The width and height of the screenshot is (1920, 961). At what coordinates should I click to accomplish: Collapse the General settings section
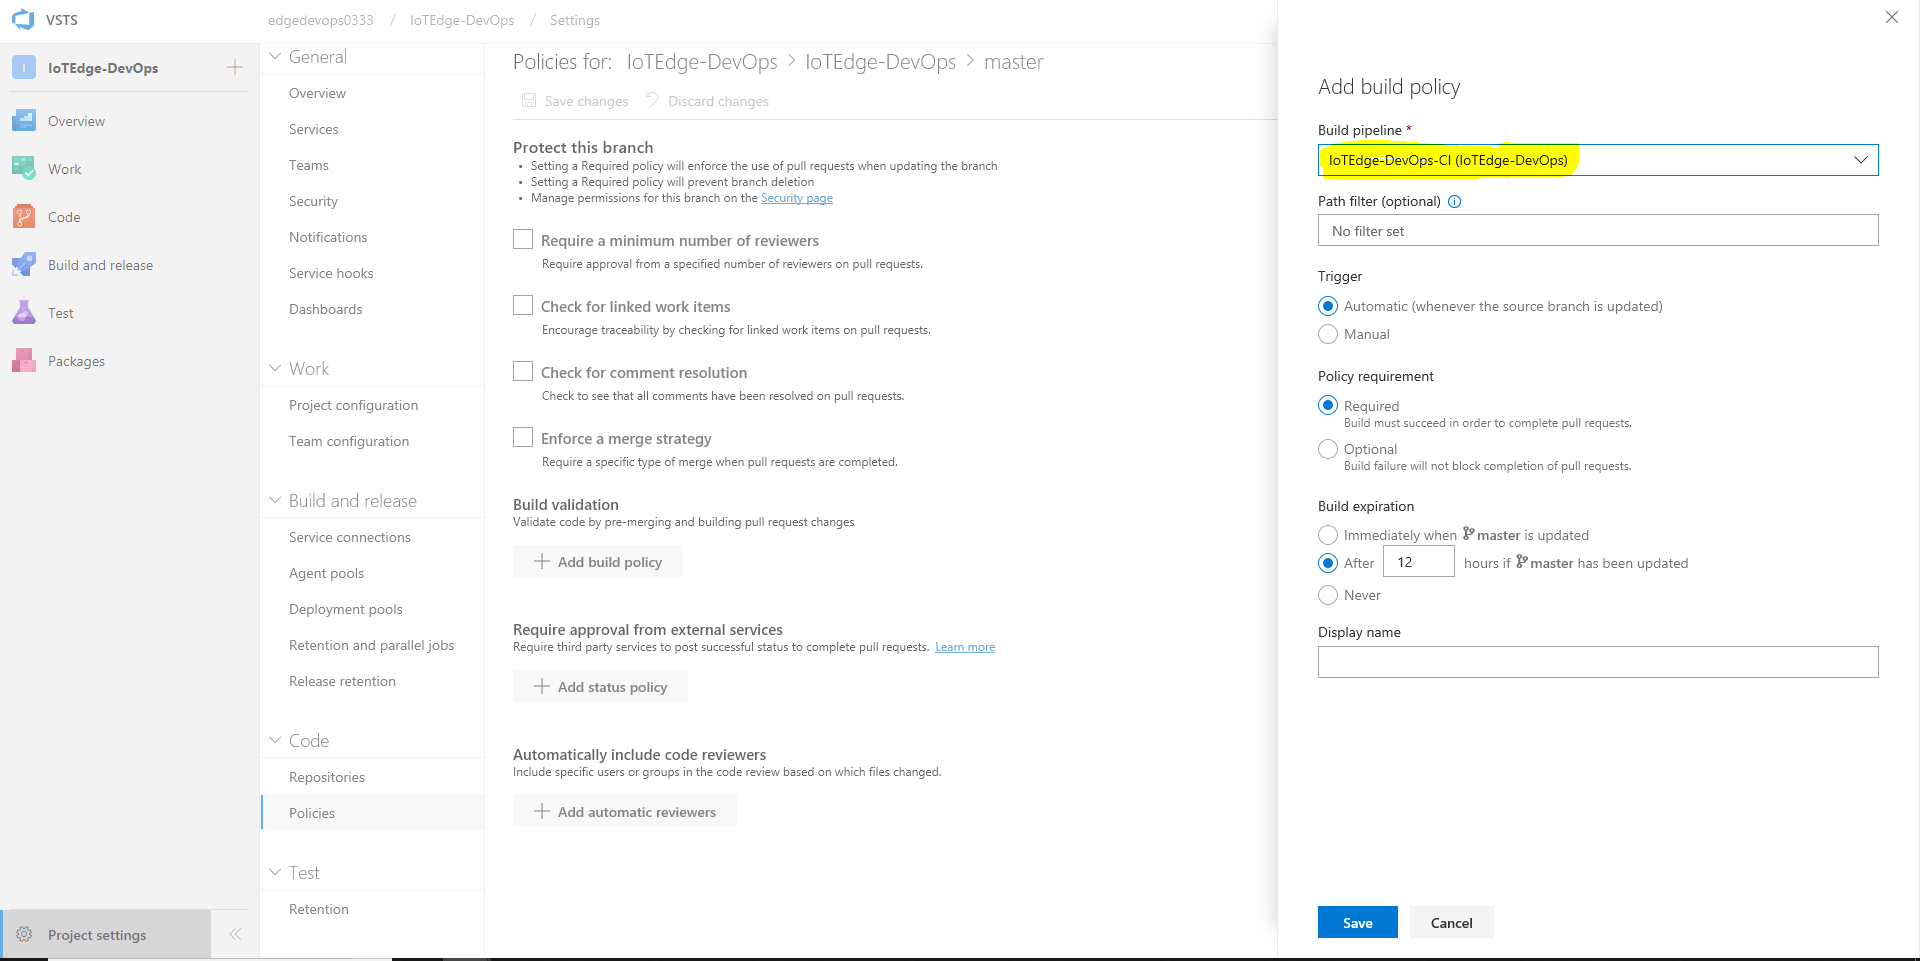point(275,57)
